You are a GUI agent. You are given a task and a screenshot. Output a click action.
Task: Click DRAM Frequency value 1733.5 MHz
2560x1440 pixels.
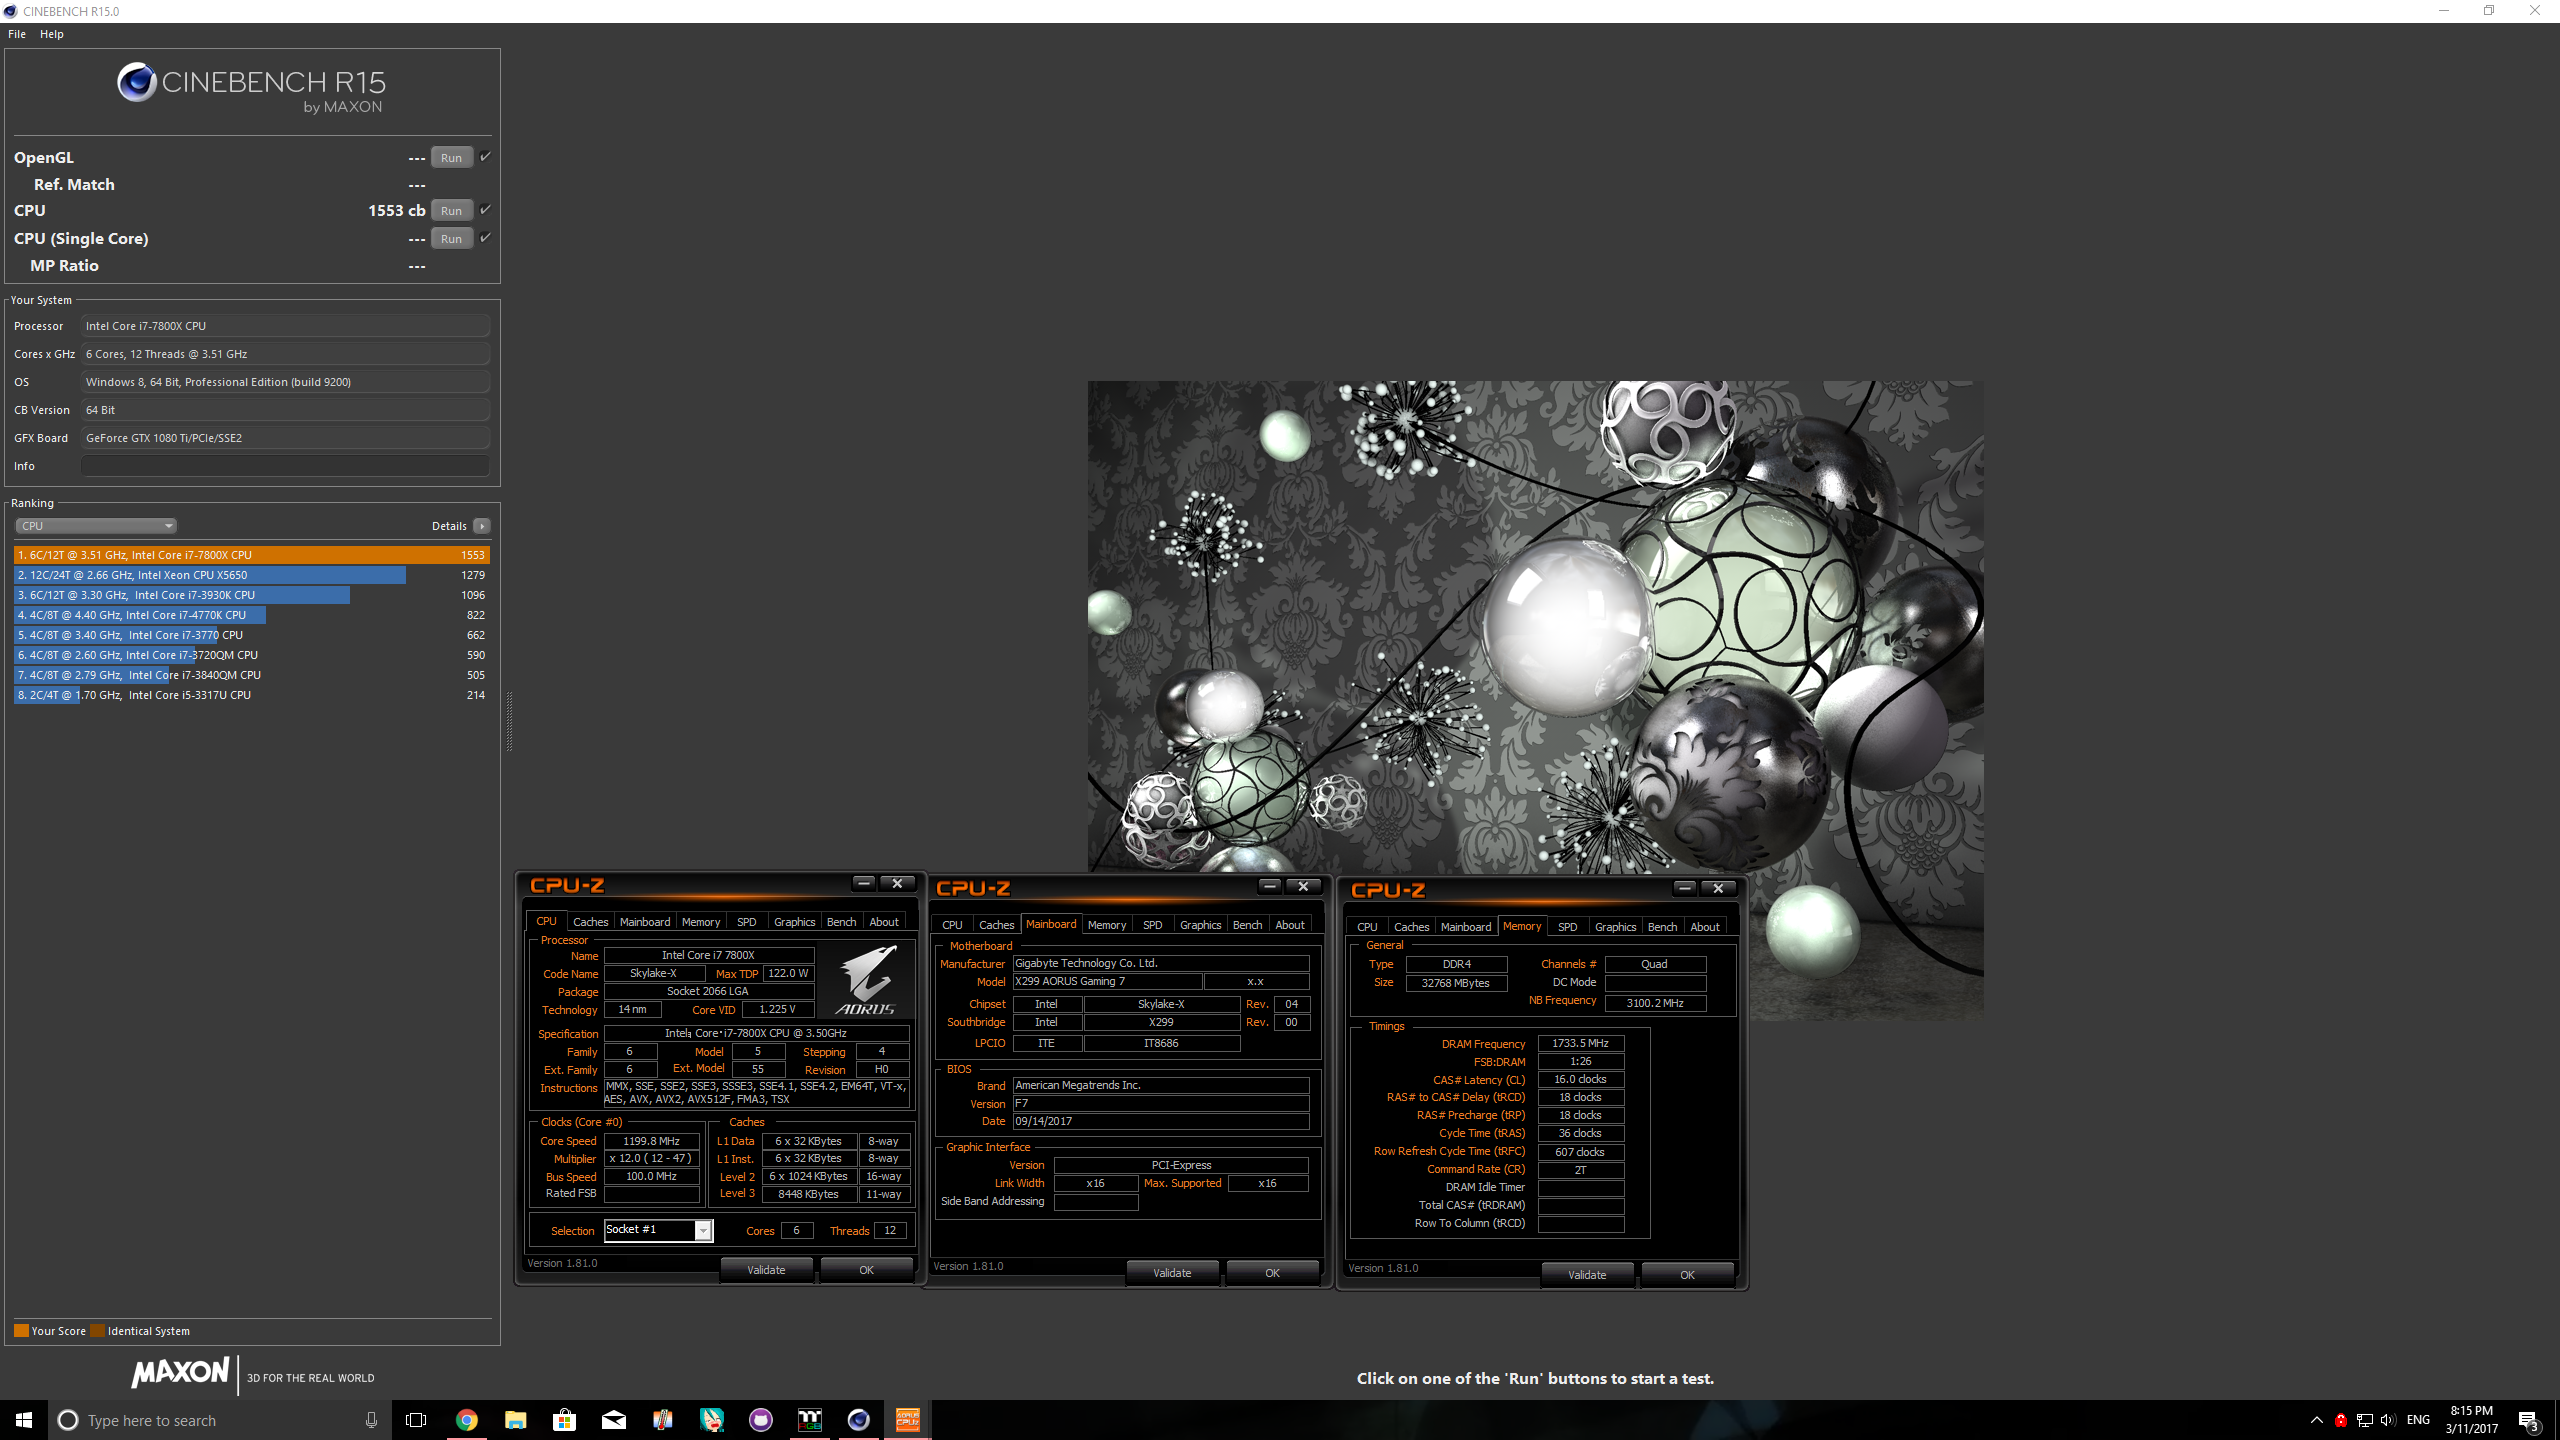coord(1580,1043)
